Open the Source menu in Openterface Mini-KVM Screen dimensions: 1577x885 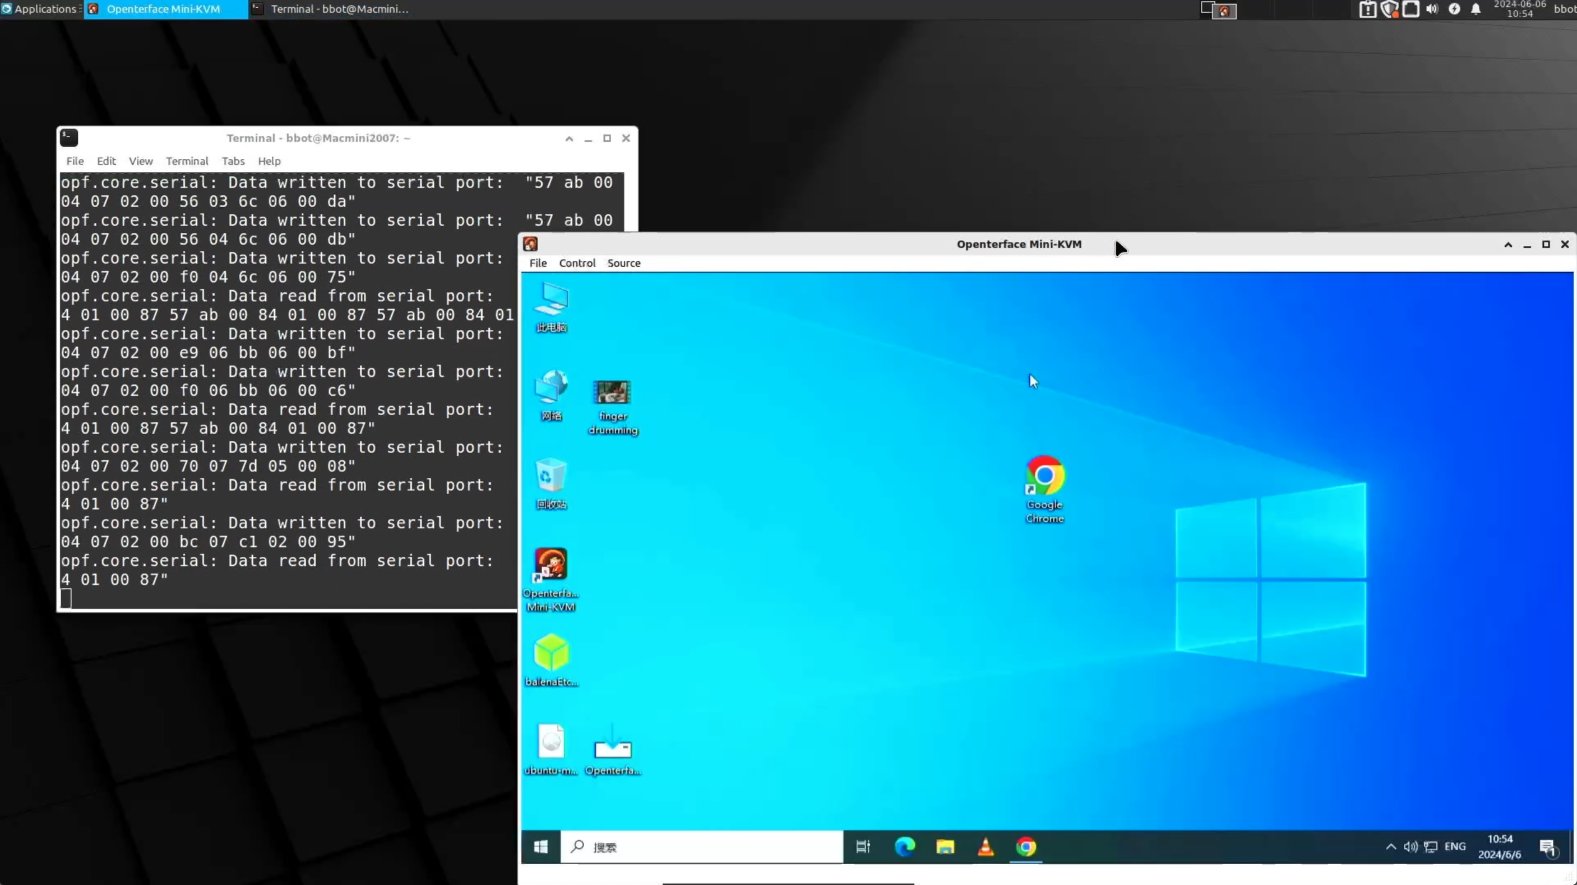point(624,263)
